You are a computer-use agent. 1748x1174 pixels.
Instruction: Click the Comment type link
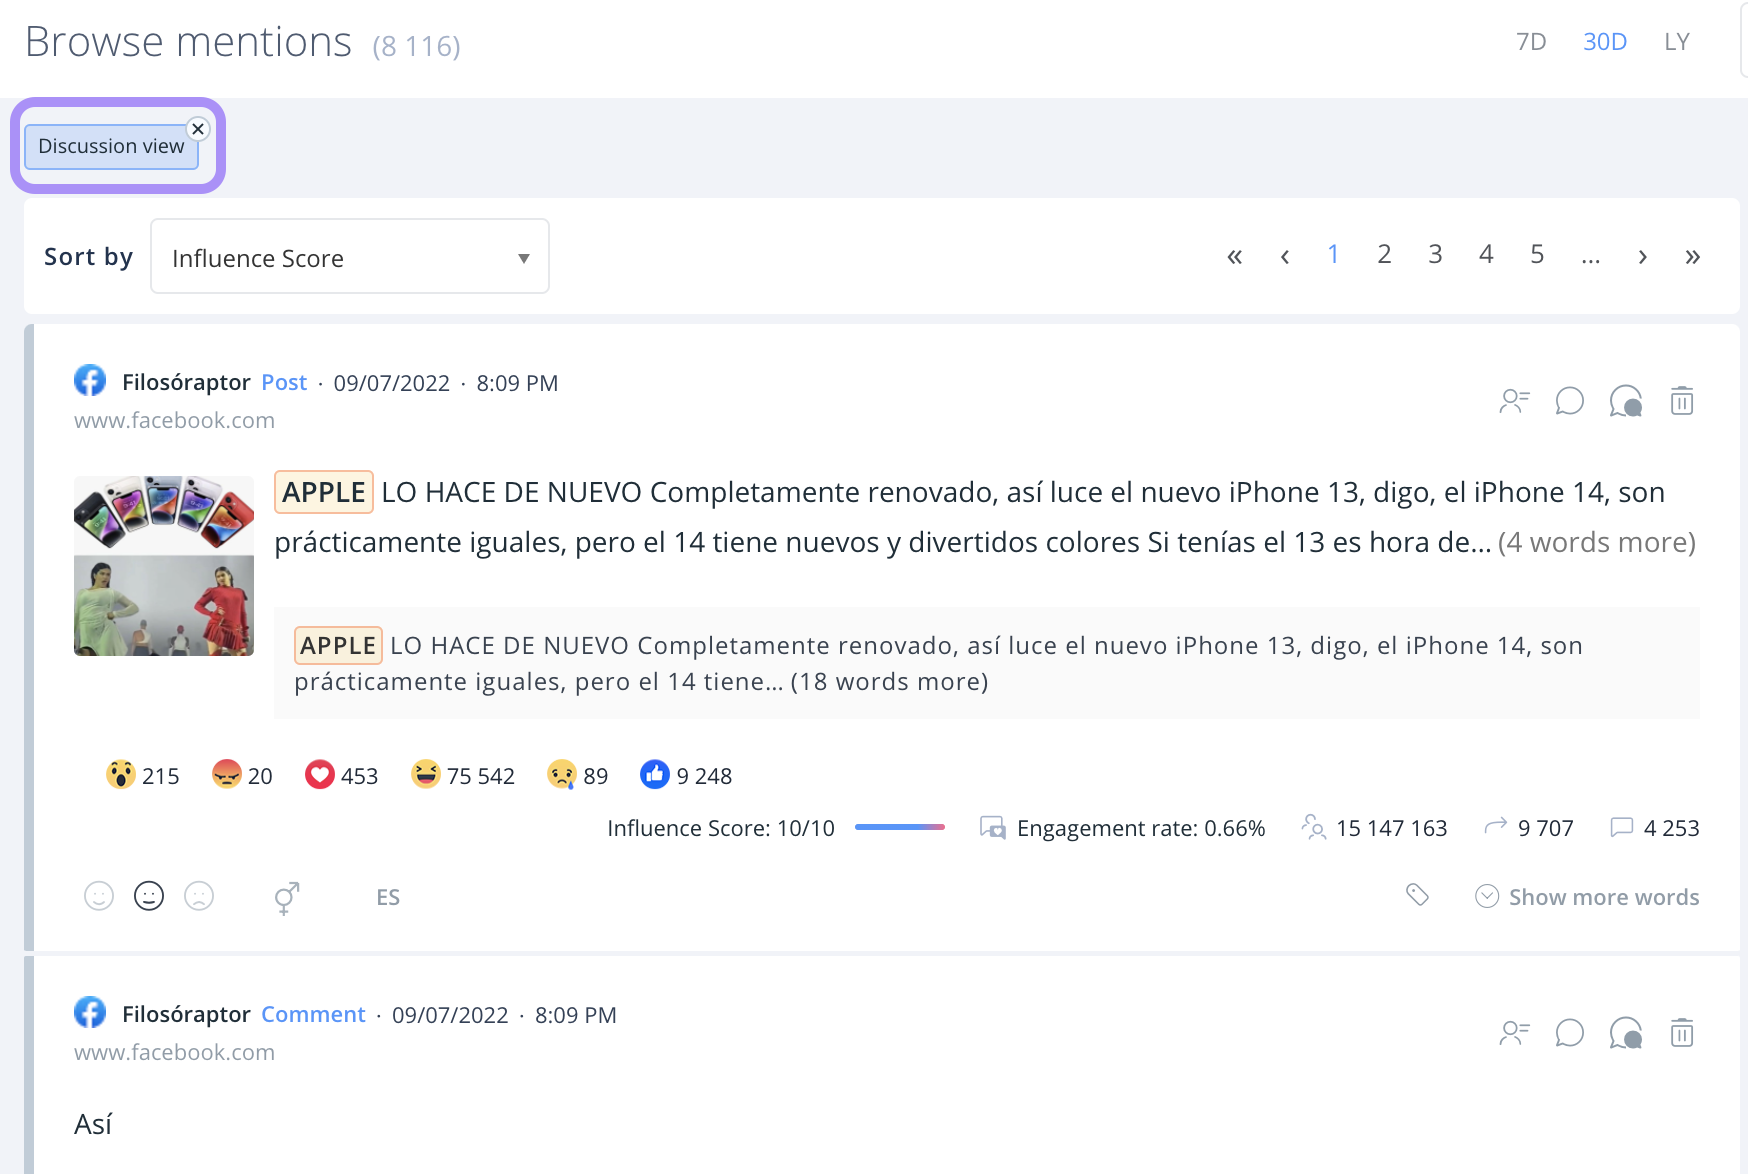click(x=313, y=1015)
